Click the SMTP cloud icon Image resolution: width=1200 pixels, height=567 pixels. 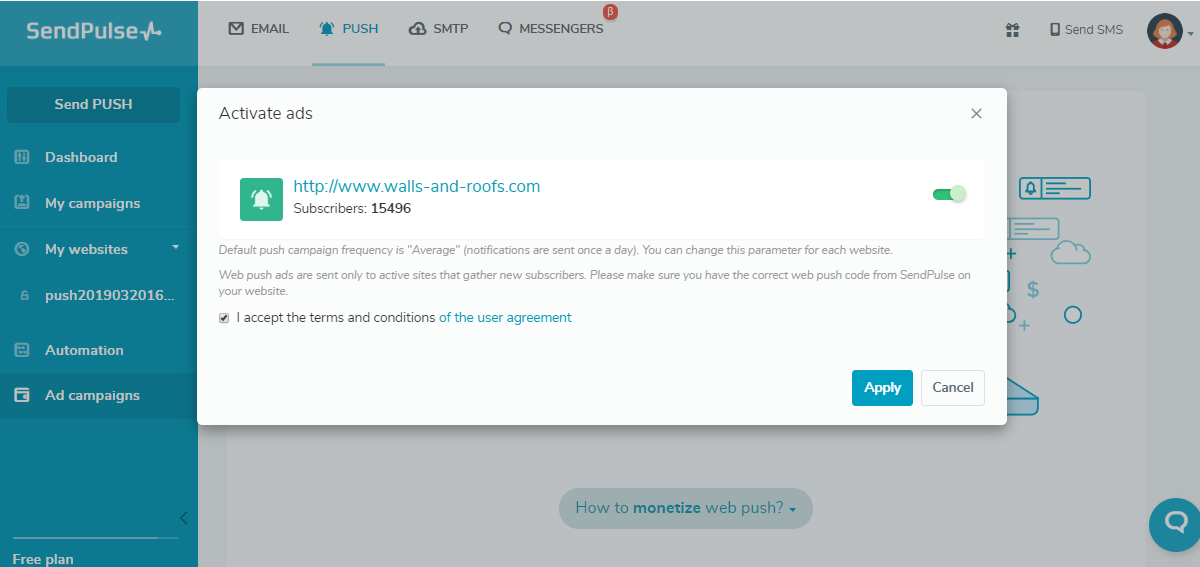[x=418, y=29]
